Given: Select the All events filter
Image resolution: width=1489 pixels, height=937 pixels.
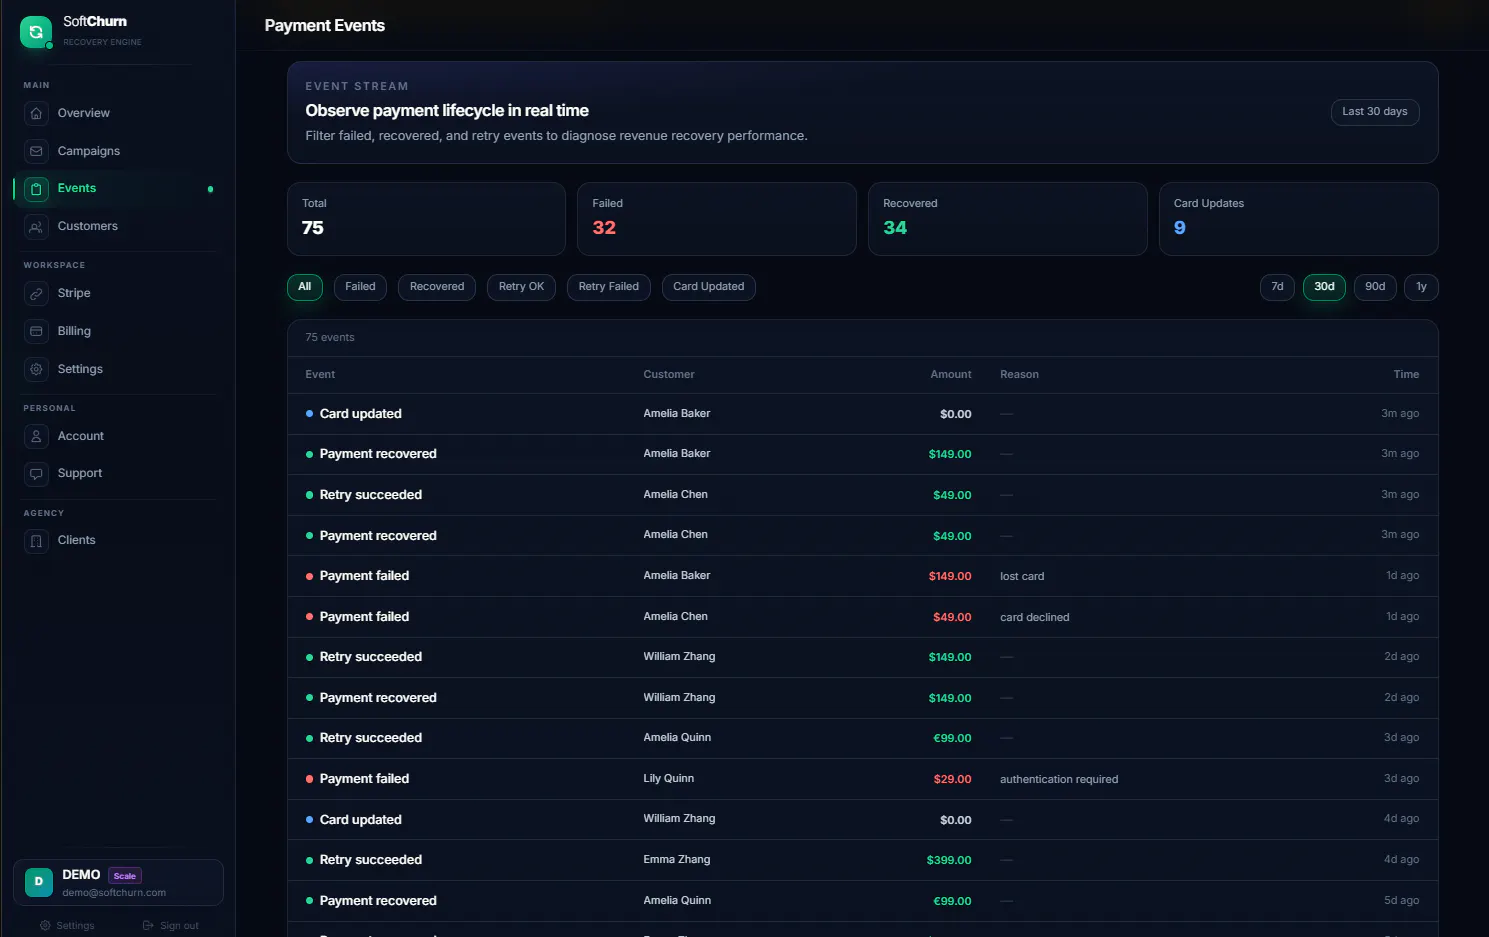Looking at the screenshot, I should tap(305, 287).
